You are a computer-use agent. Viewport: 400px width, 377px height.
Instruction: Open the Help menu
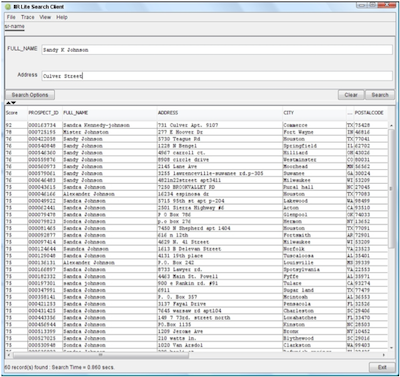(x=62, y=17)
